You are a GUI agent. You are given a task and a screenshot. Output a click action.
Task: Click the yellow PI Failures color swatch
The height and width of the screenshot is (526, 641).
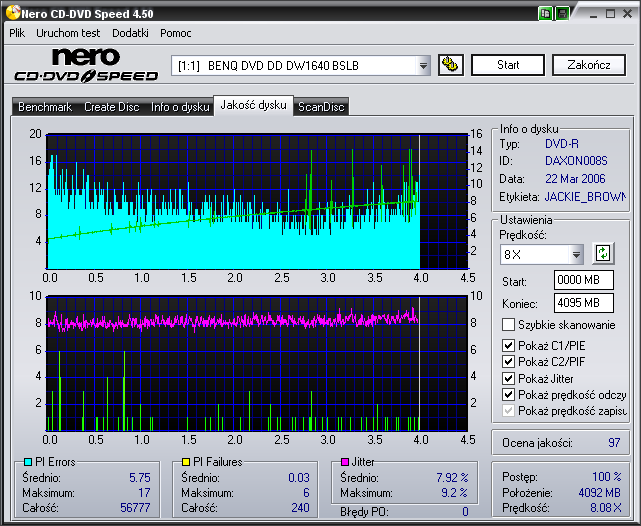(186, 462)
